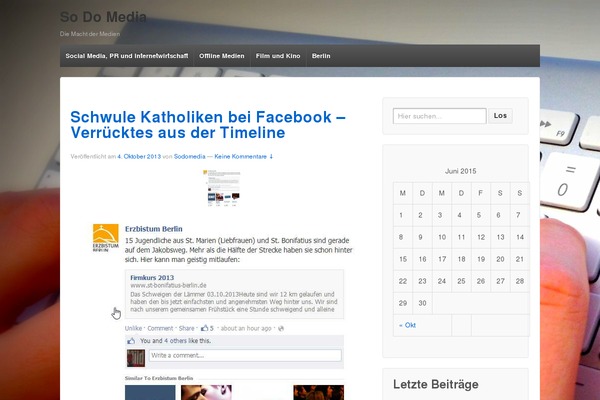Click the Similar To Erzbistum Berlin label
600x400 pixels.
coord(159,378)
